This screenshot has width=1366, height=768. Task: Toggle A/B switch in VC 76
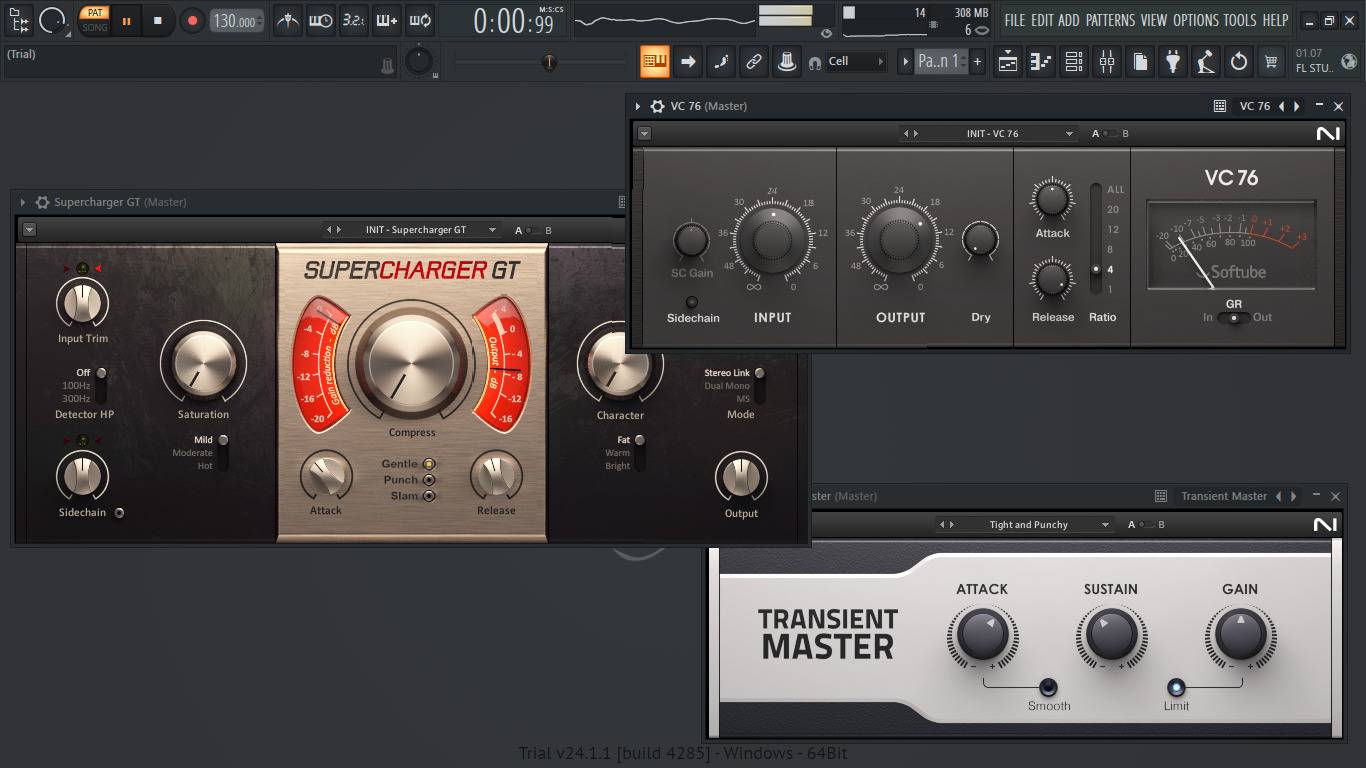pos(1110,134)
